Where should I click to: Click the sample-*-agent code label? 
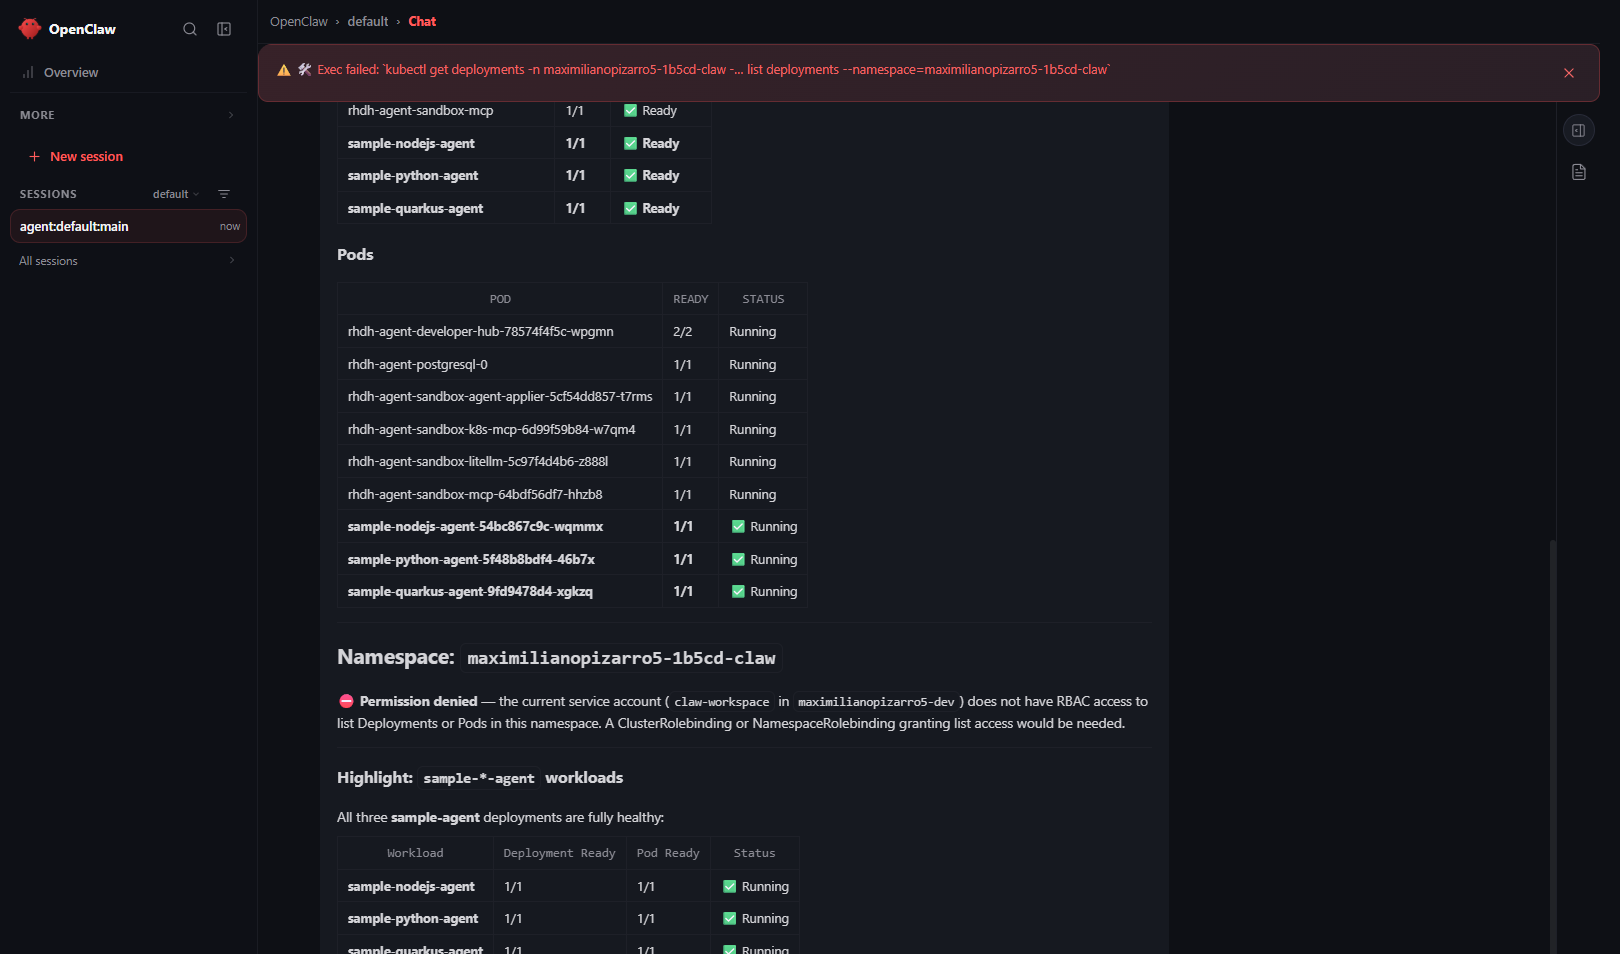pyautogui.click(x=479, y=778)
